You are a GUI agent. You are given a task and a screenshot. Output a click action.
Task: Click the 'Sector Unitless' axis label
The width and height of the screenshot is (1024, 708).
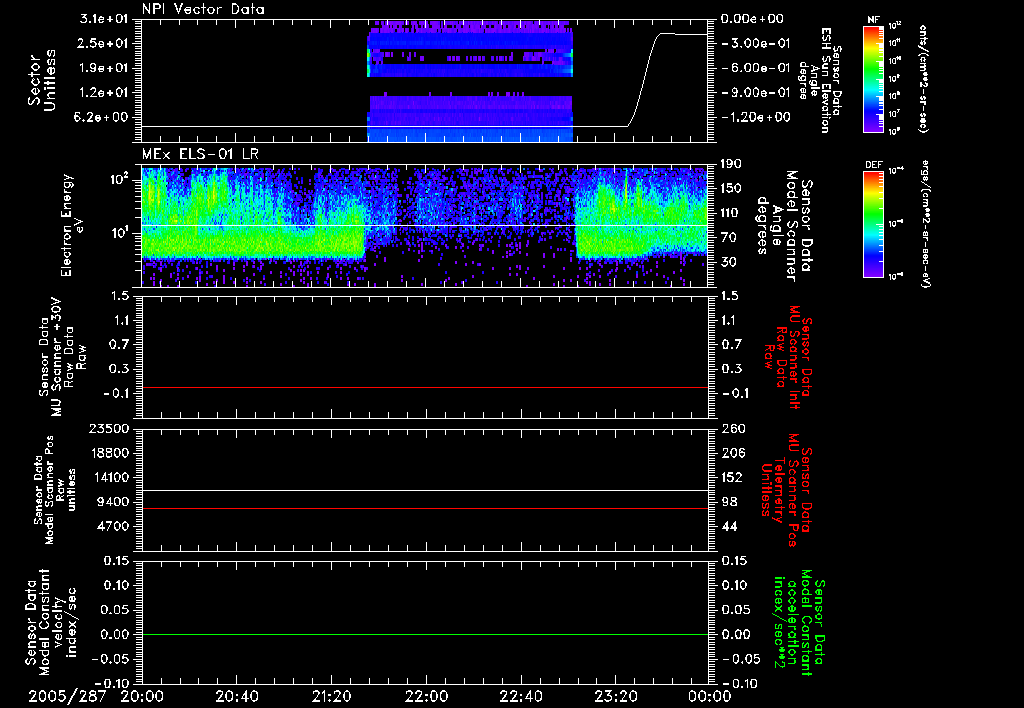pyautogui.click(x=42, y=80)
